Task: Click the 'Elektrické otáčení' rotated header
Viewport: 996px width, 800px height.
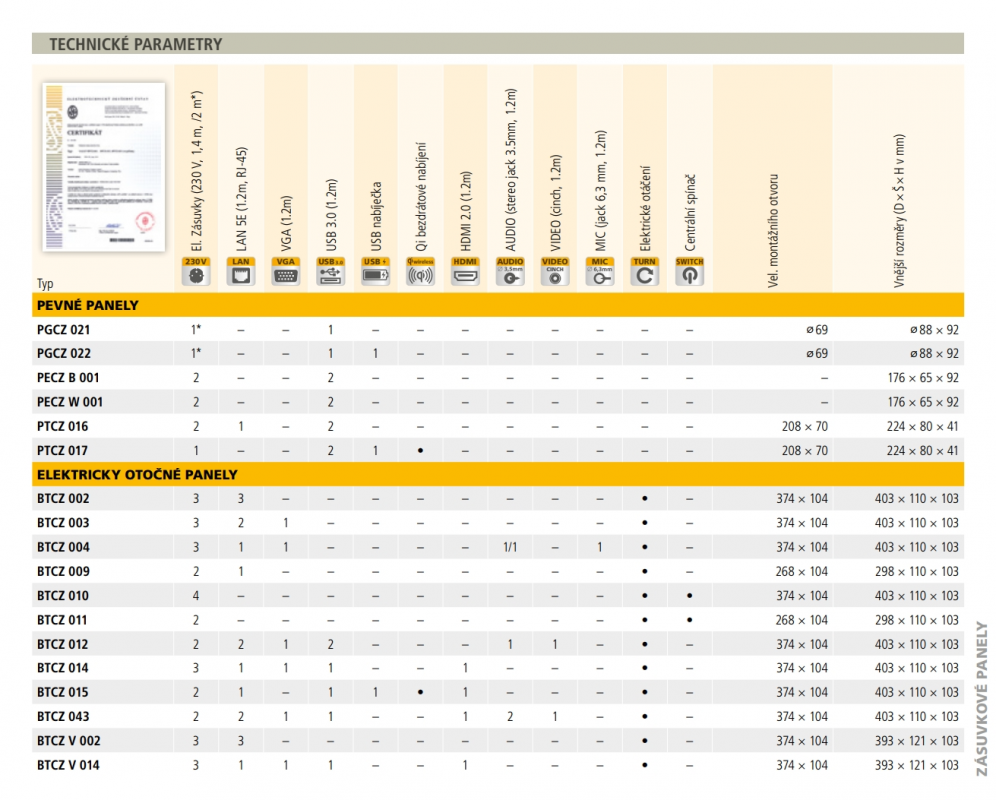Action: pos(645,208)
